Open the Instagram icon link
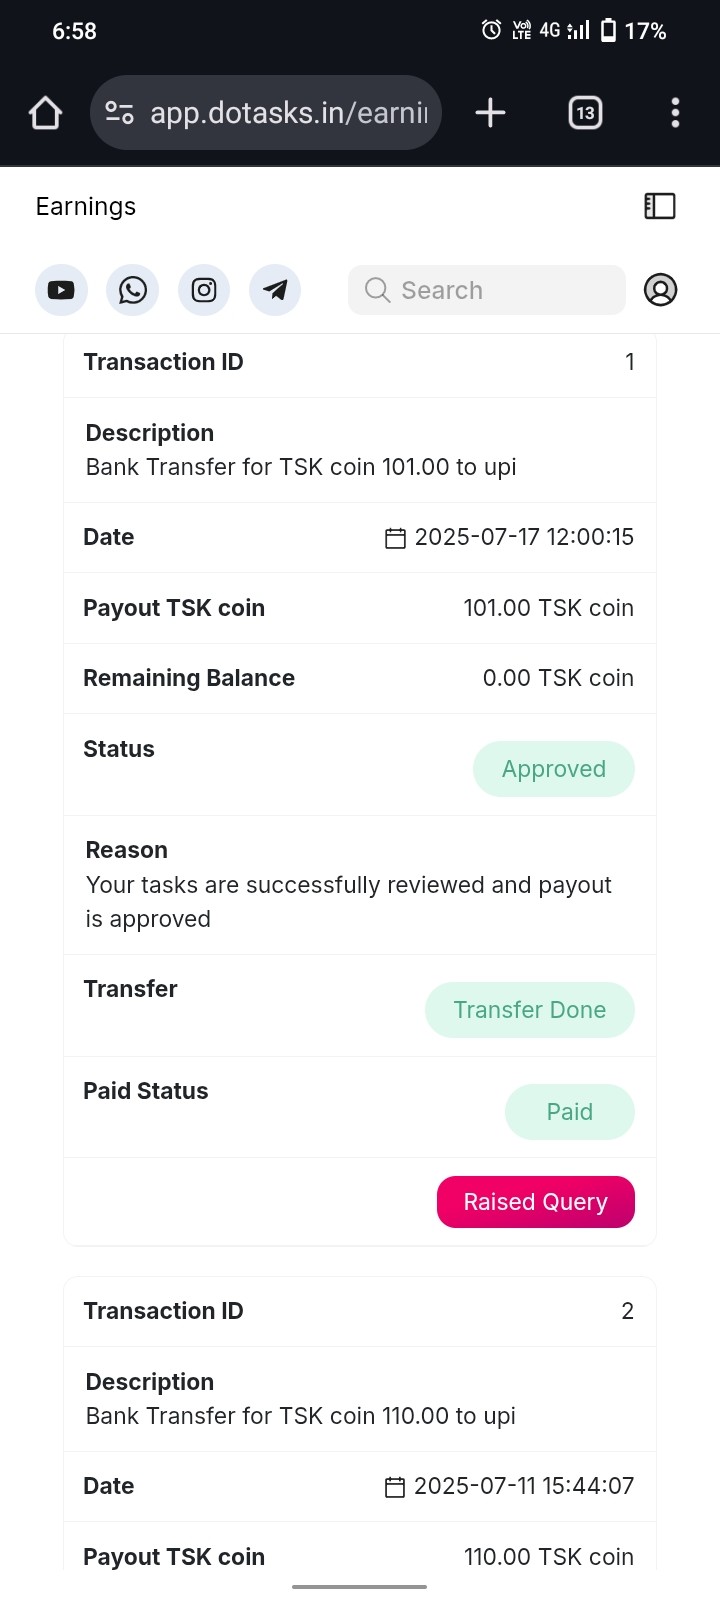The width and height of the screenshot is (720, 1600). (x=204, y=290)
